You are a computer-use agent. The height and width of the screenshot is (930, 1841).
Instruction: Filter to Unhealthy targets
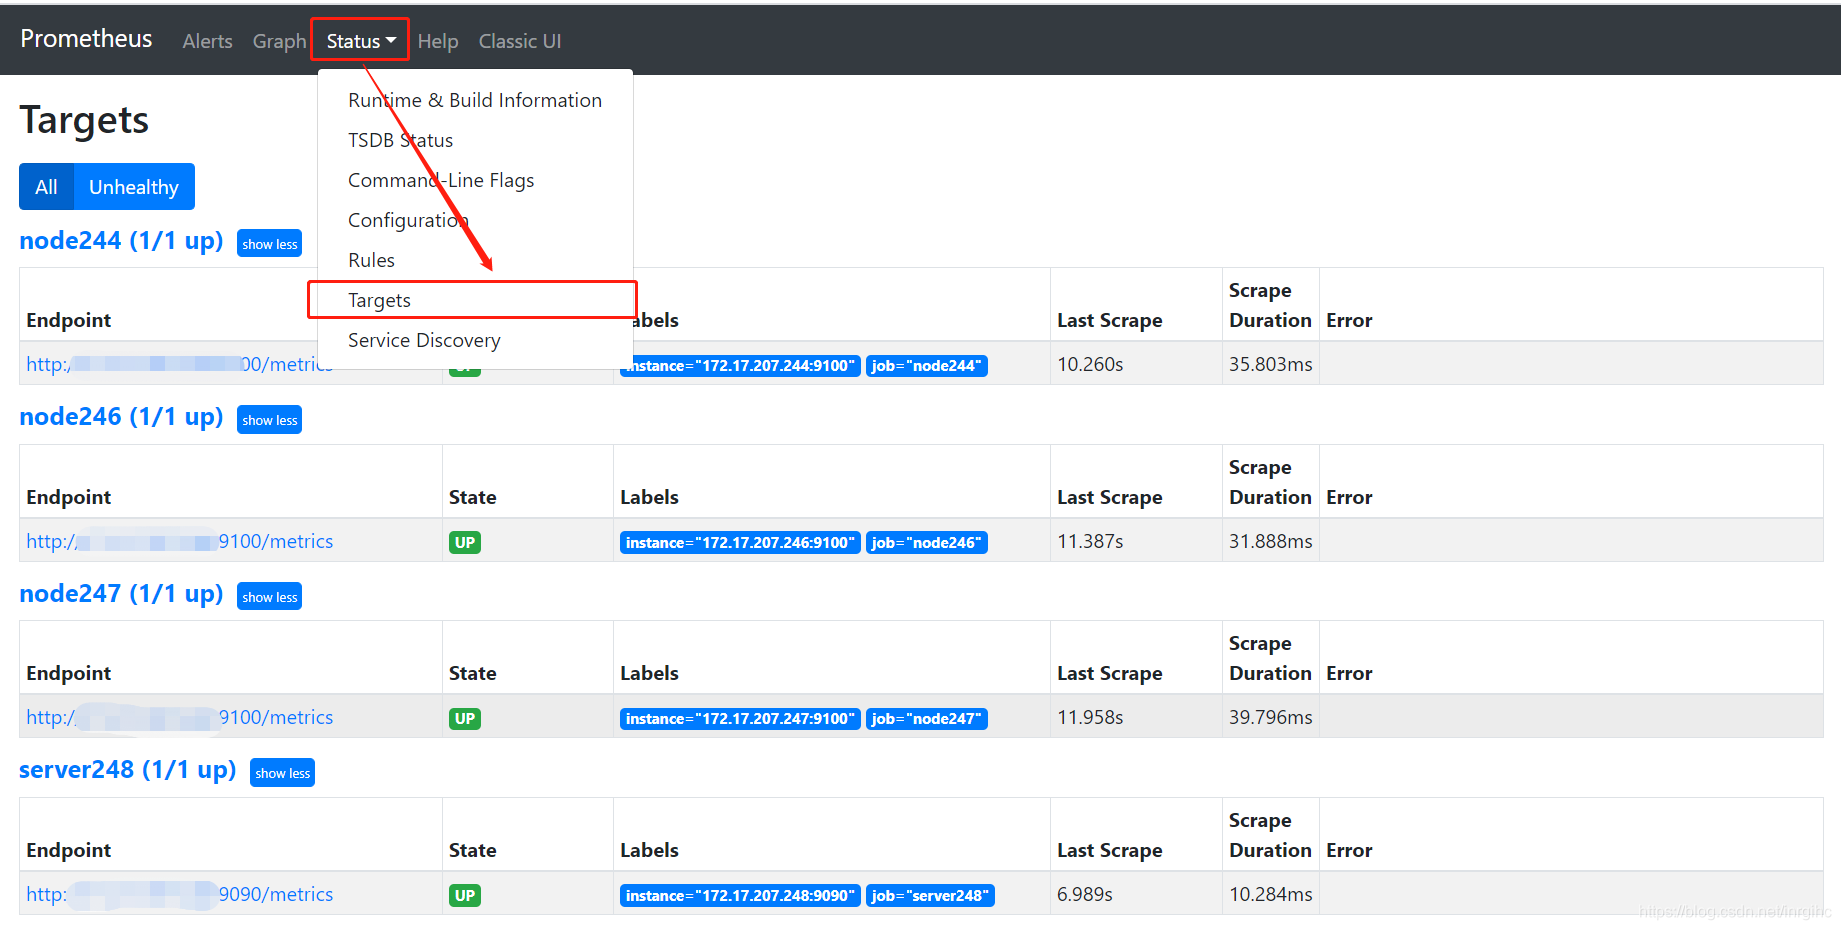134,187
